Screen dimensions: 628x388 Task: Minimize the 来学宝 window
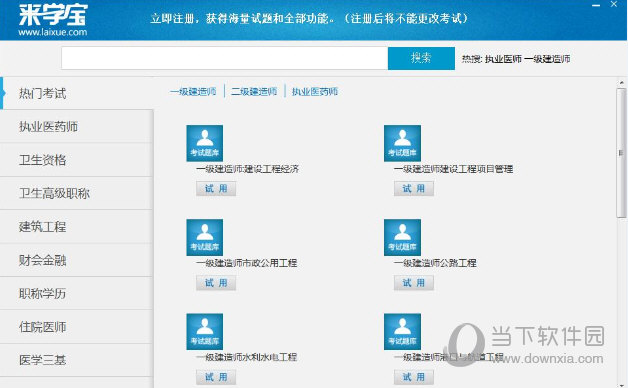tap(596, 5)
